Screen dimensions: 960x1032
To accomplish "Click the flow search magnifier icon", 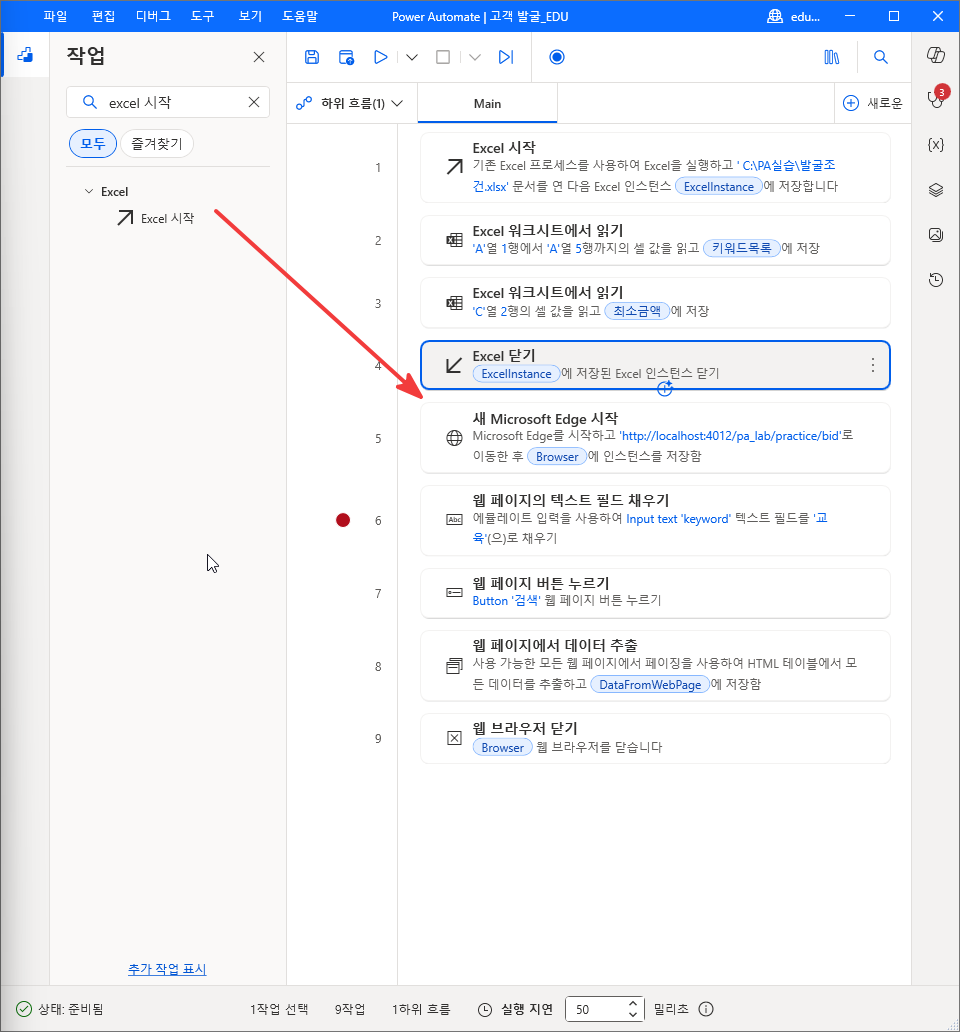I will point(880,57).
